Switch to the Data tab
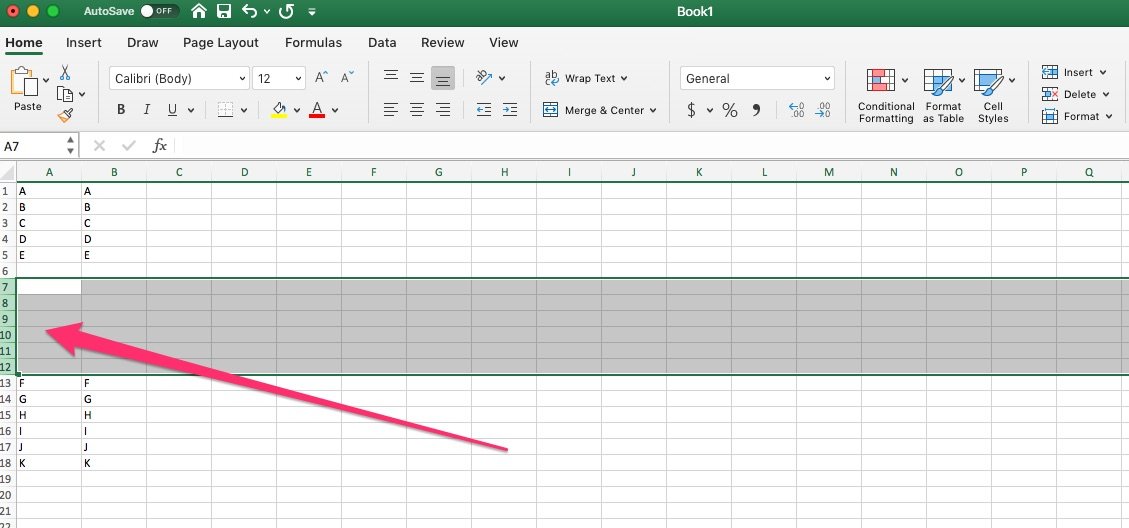1129x528 pixels. point(382,42)
